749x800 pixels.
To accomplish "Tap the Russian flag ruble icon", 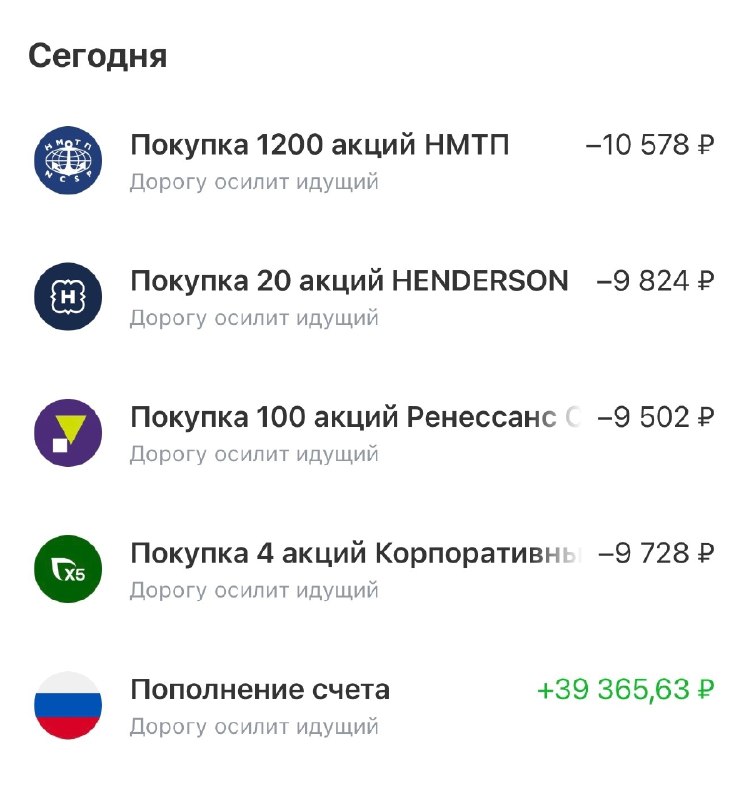I will tap(68, 705).
